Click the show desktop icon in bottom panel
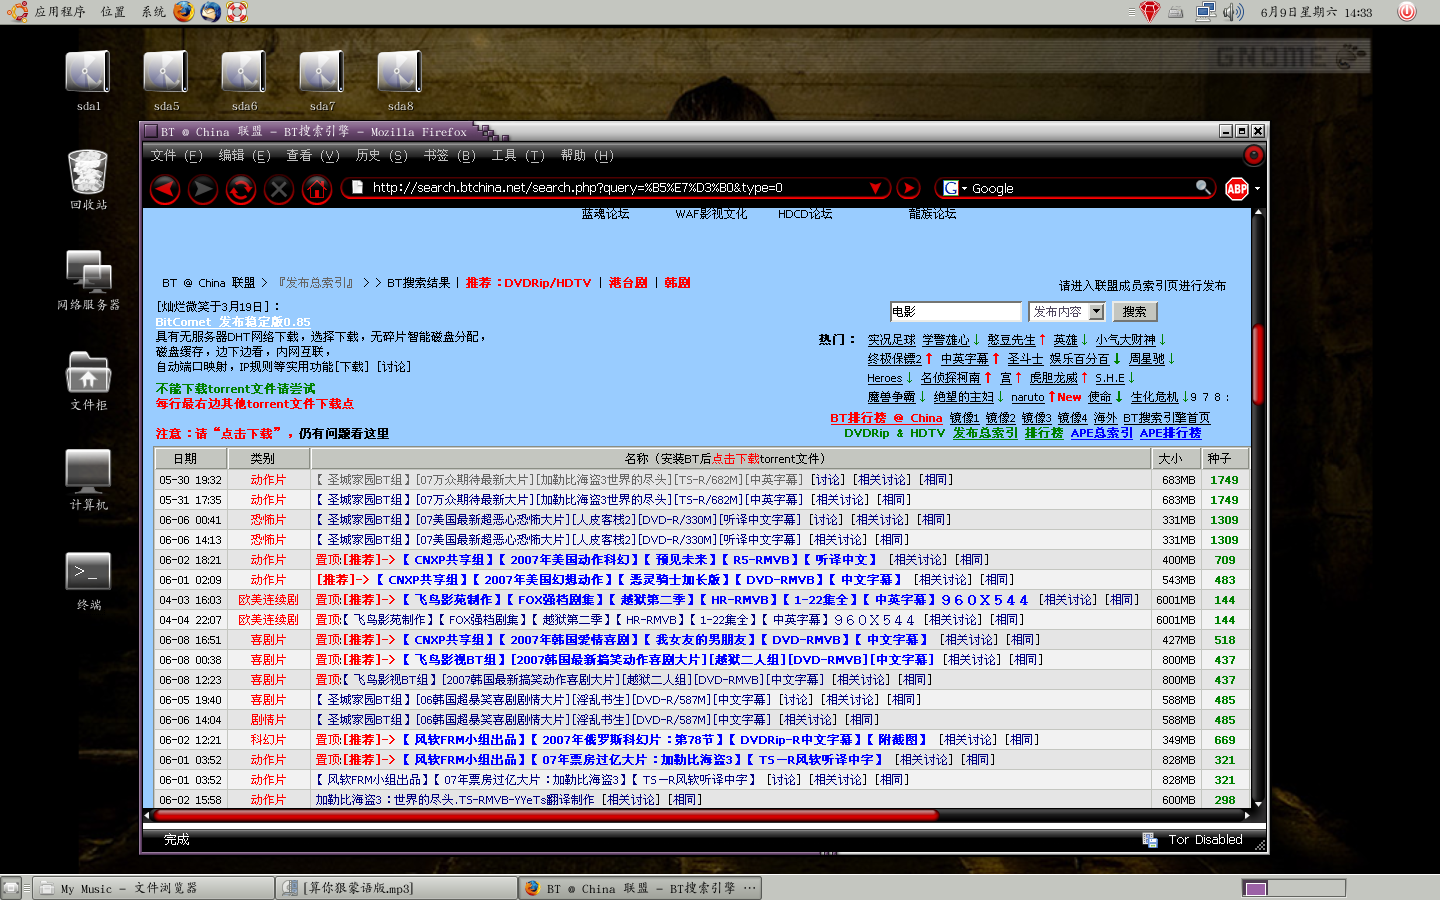The image size is (1440, 900). pyautogui.click(x=11, y=888)
